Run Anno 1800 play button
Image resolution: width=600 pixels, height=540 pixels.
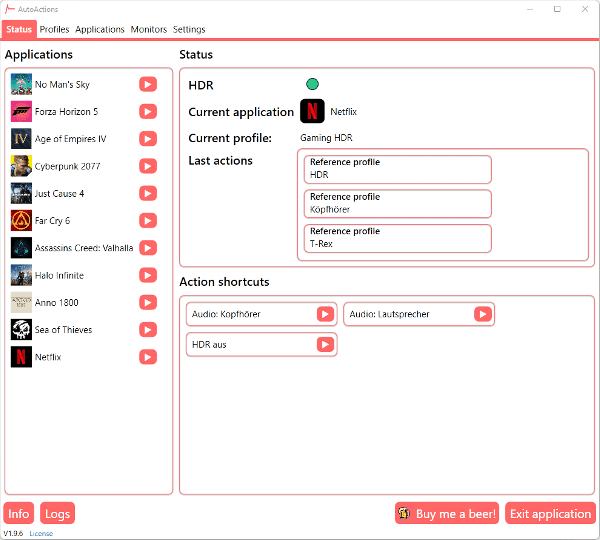(148, 302)
